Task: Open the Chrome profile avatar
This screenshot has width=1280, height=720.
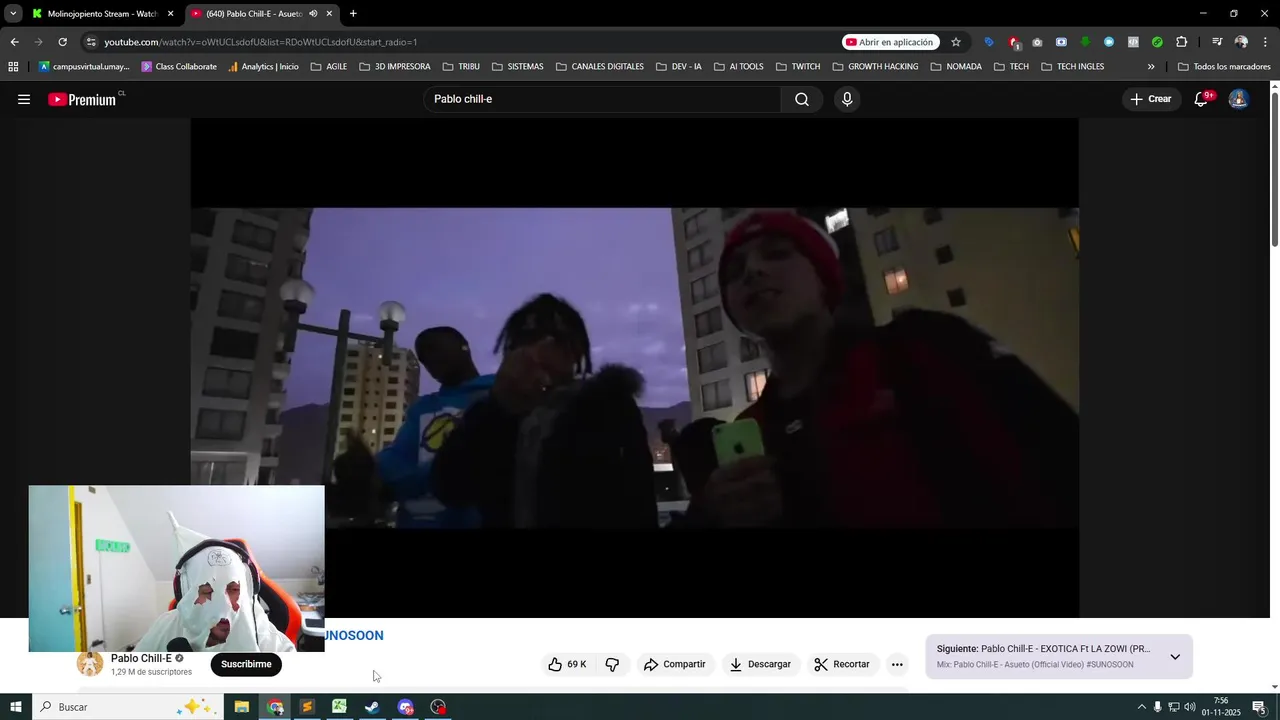Action: click(x=1241, y=42)
